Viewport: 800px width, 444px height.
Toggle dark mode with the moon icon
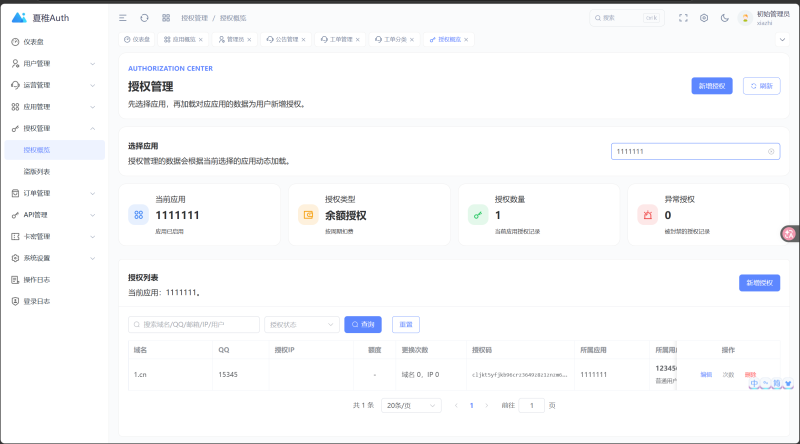pos(724,18)
